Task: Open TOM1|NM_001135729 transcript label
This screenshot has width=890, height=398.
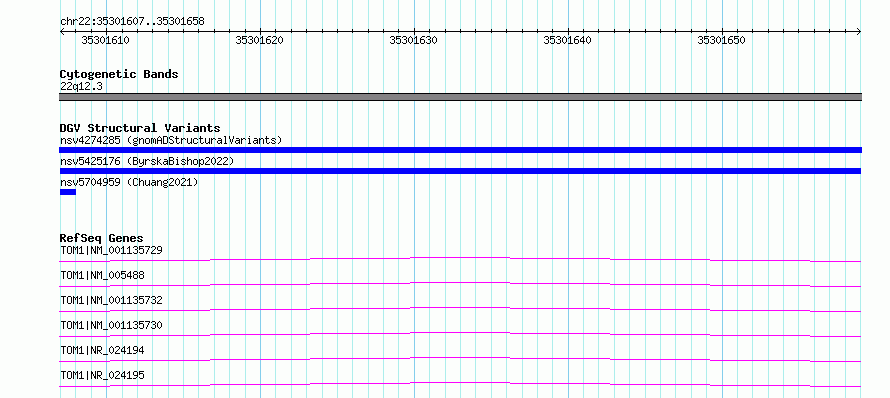Action: pyautogui.click(x=112, y=250)
